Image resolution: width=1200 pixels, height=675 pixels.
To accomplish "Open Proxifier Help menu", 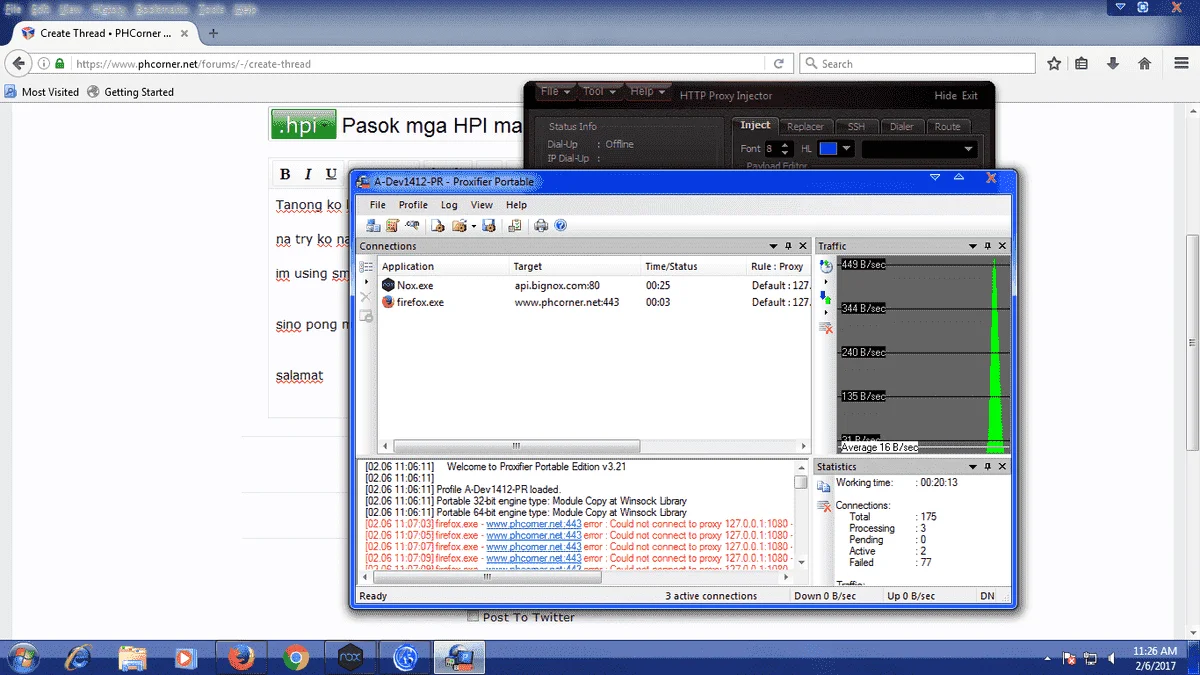I will click(x=516, y=205).
